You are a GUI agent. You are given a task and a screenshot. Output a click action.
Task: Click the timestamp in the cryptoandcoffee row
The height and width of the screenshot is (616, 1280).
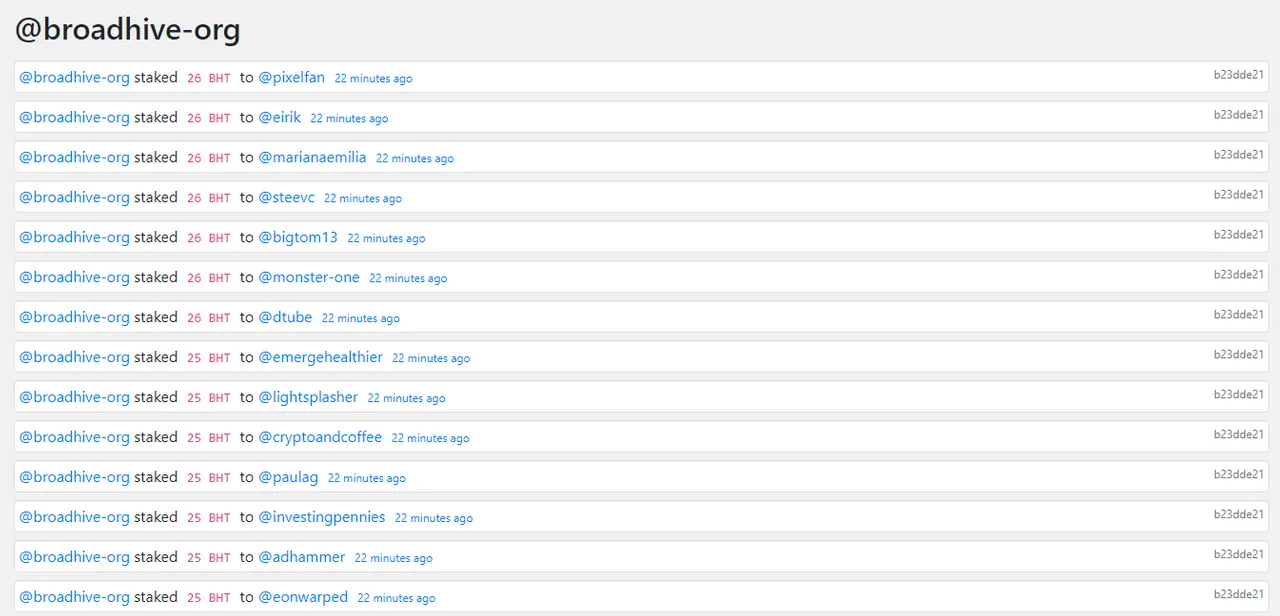click(430, 438)
